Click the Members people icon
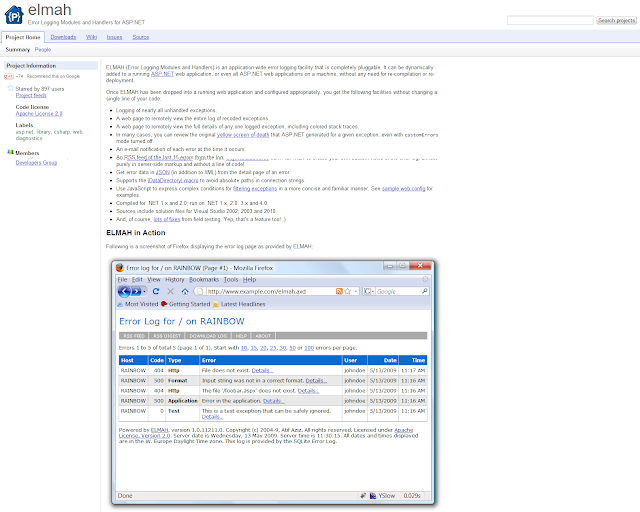This screenshot has width=640, height=512. pos(11,152)
